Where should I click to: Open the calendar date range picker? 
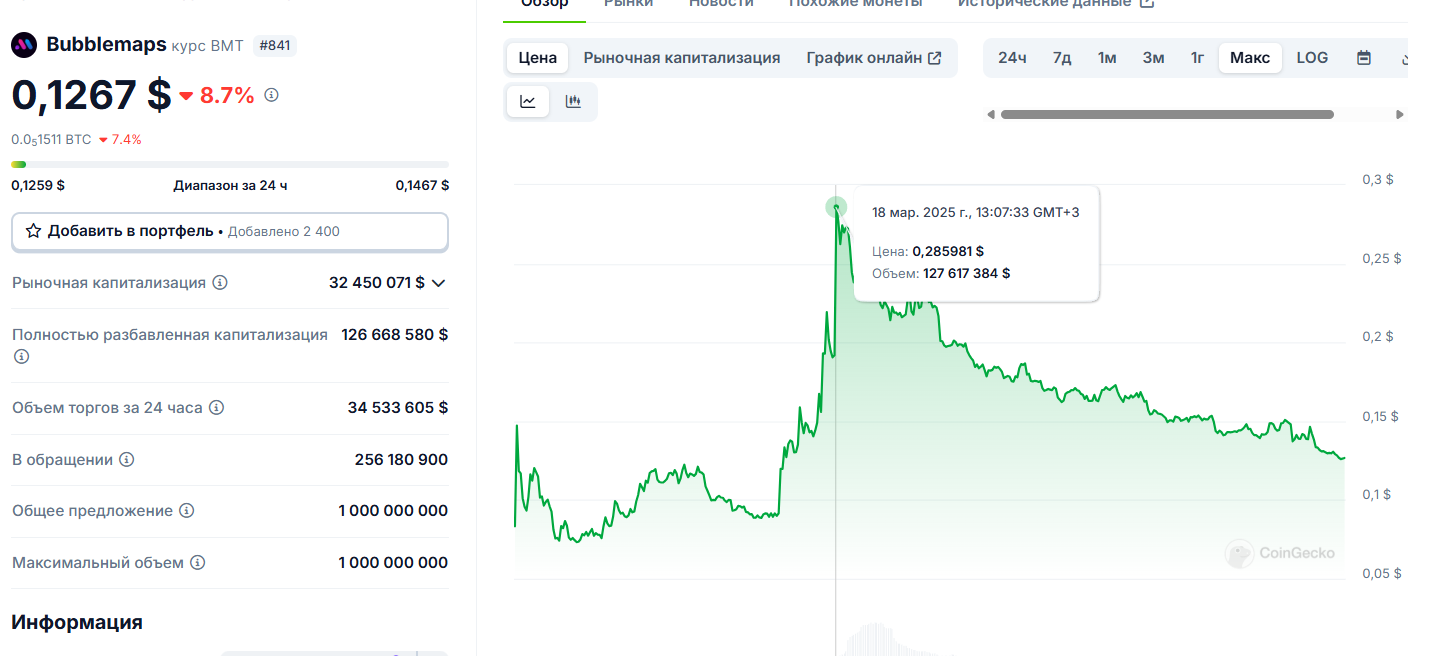click(1363, 58)
